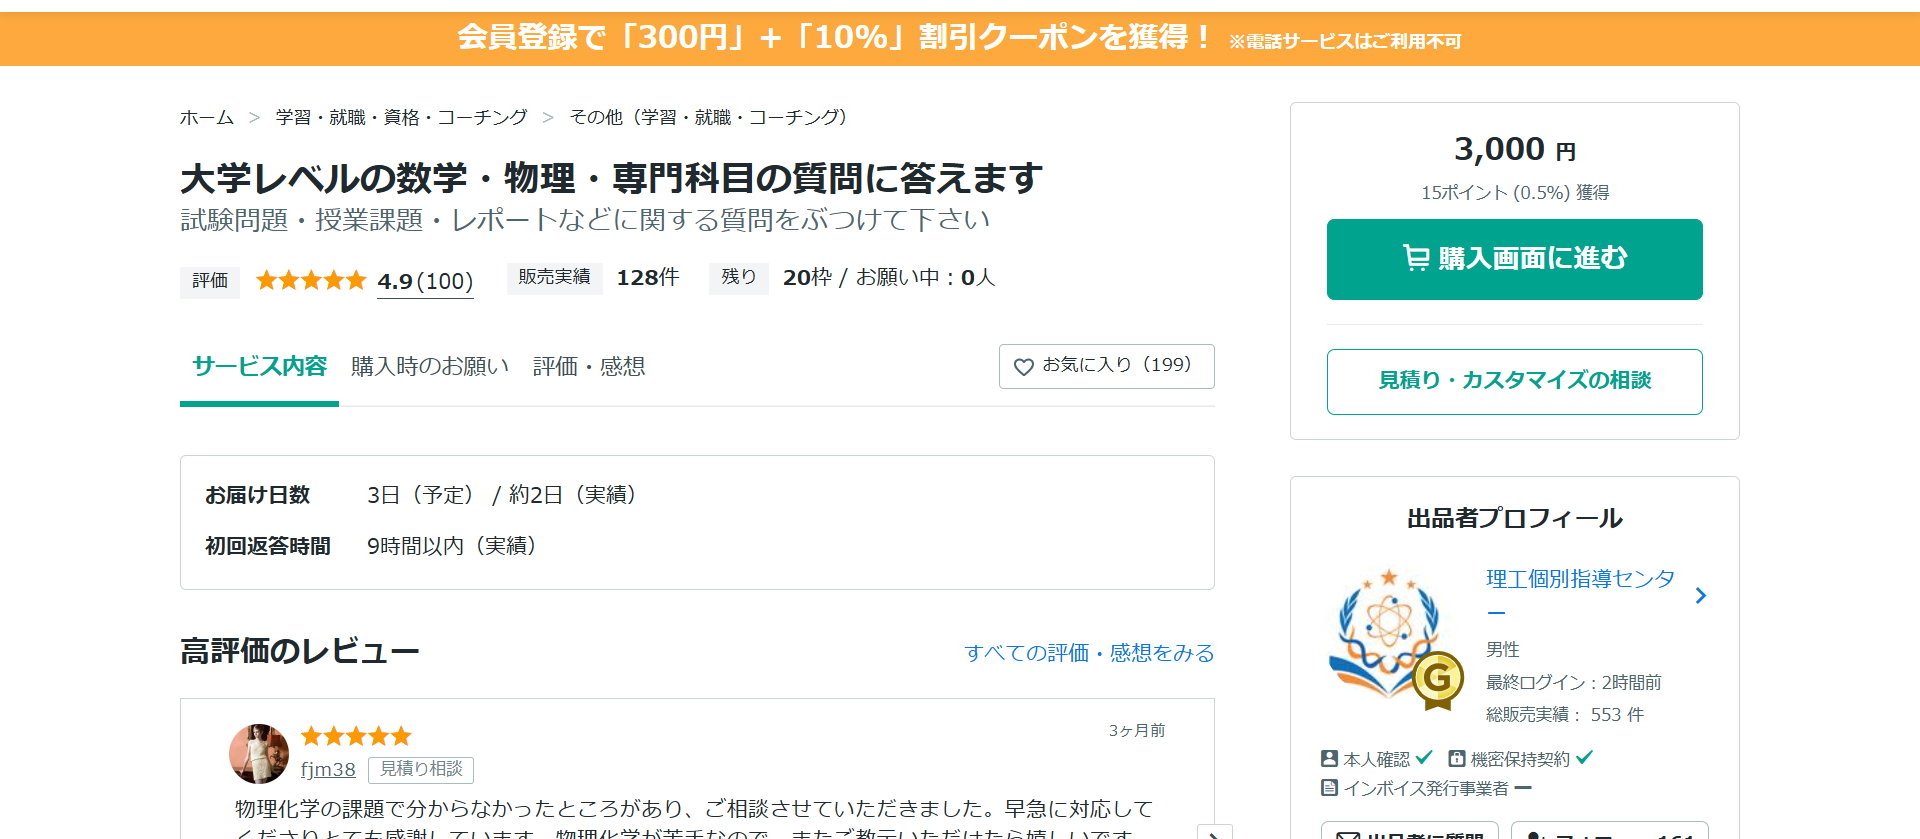Viewport: 1920px width, 839px height.
Task: Click the 本人確認 ID icon
Action: 1329,759
